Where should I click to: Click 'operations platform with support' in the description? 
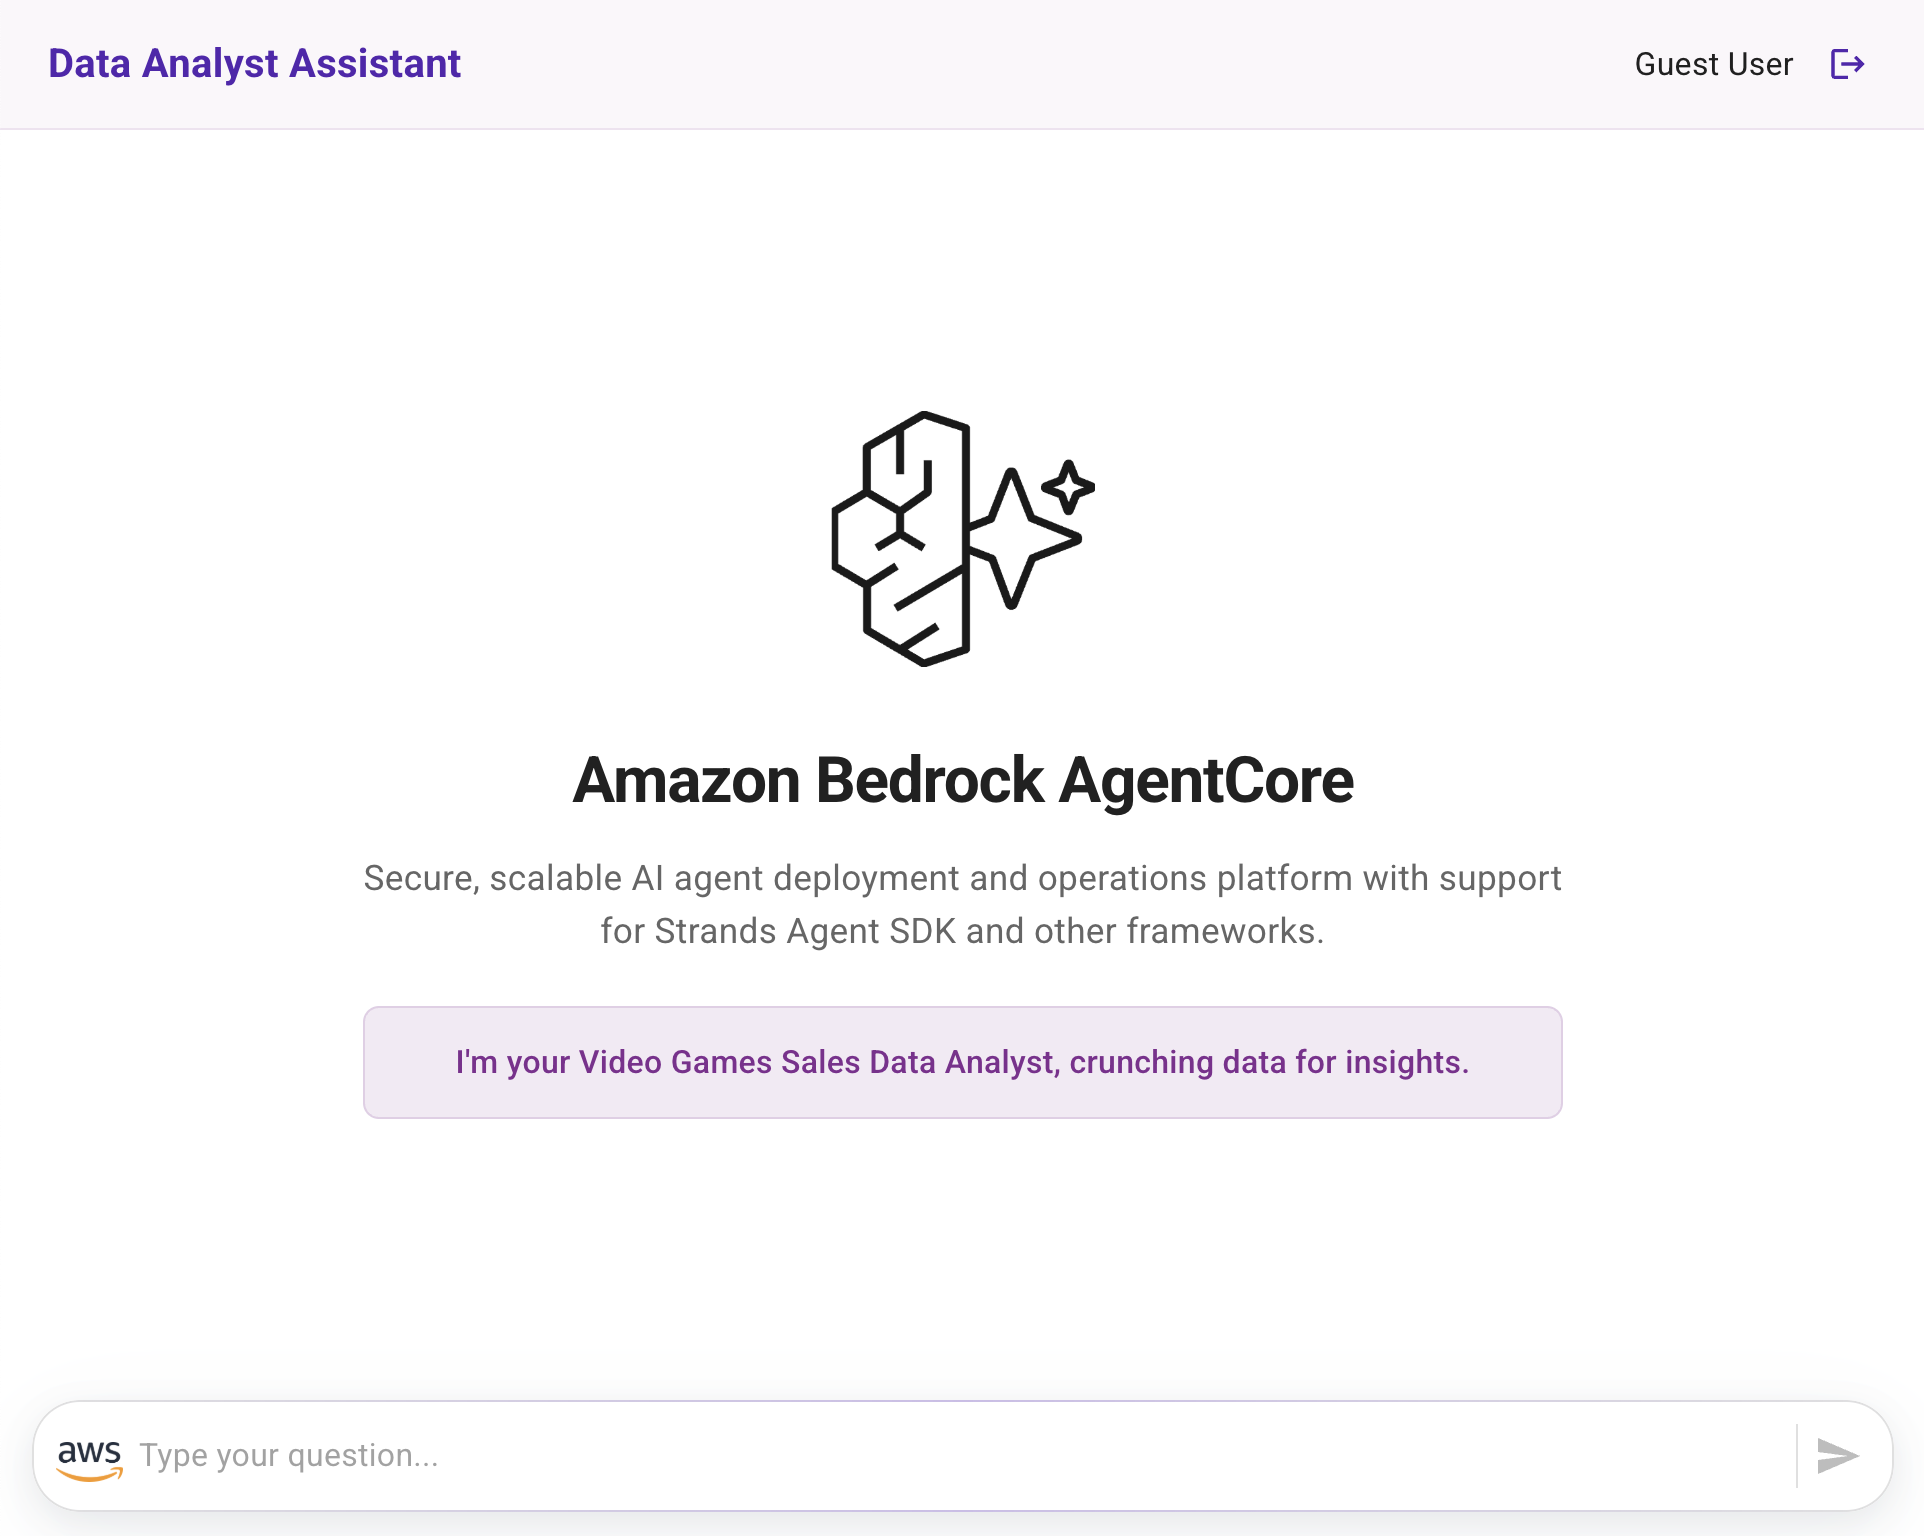[1299, 878]
